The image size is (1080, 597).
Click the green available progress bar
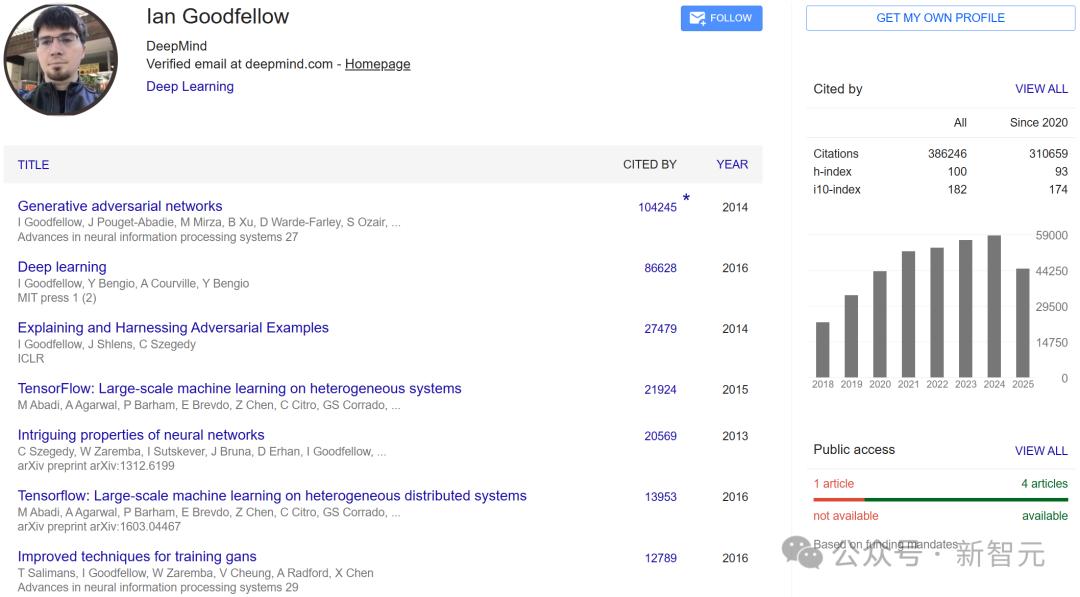(966, 499)
